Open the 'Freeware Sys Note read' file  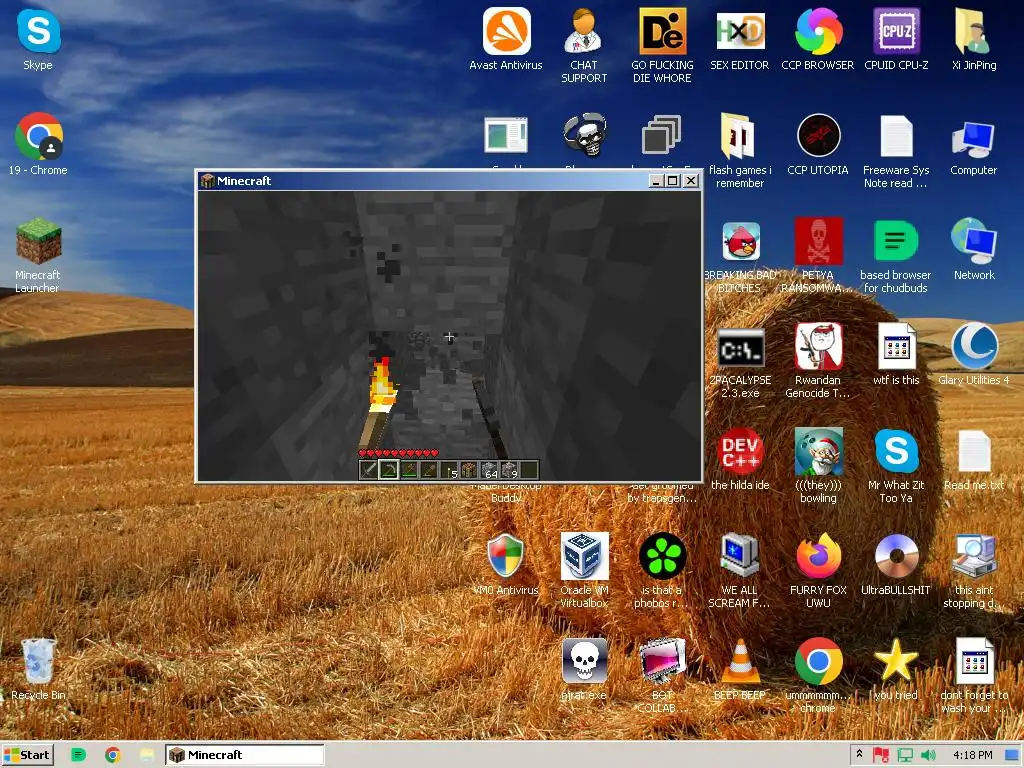coord(896,150)
